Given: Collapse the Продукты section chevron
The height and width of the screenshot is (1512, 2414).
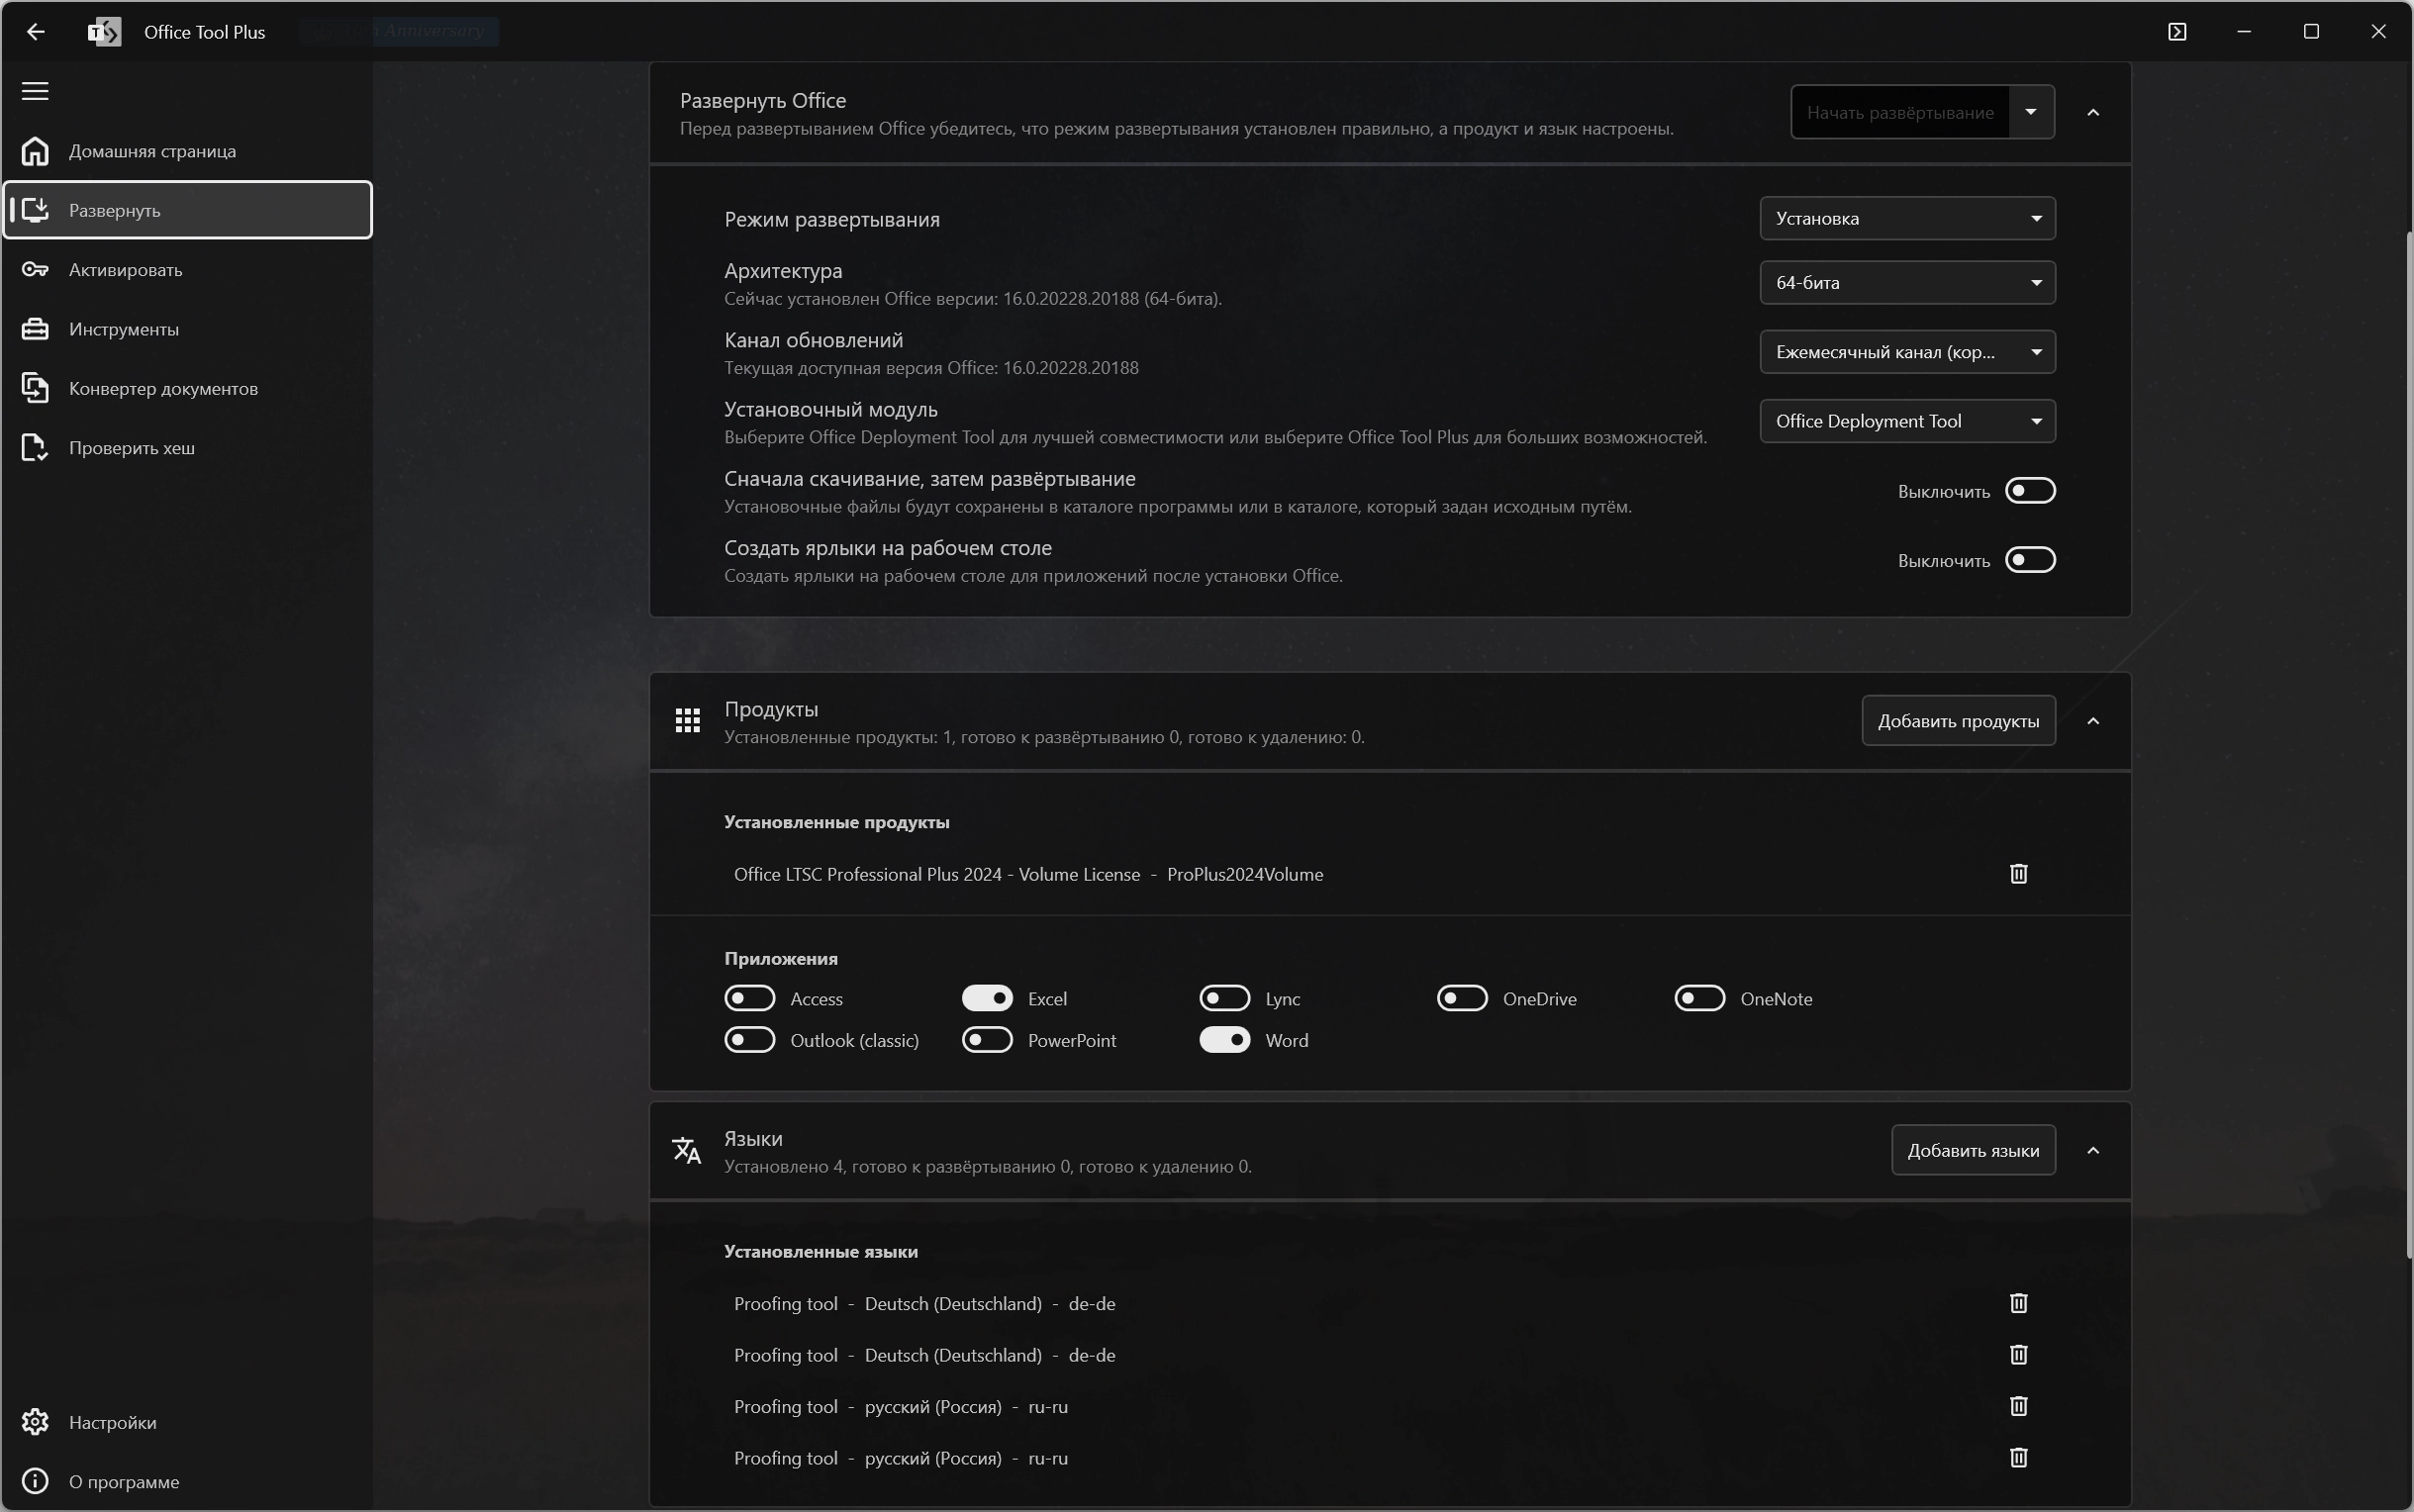Looking at the screenshot, I should [2093, 721].
